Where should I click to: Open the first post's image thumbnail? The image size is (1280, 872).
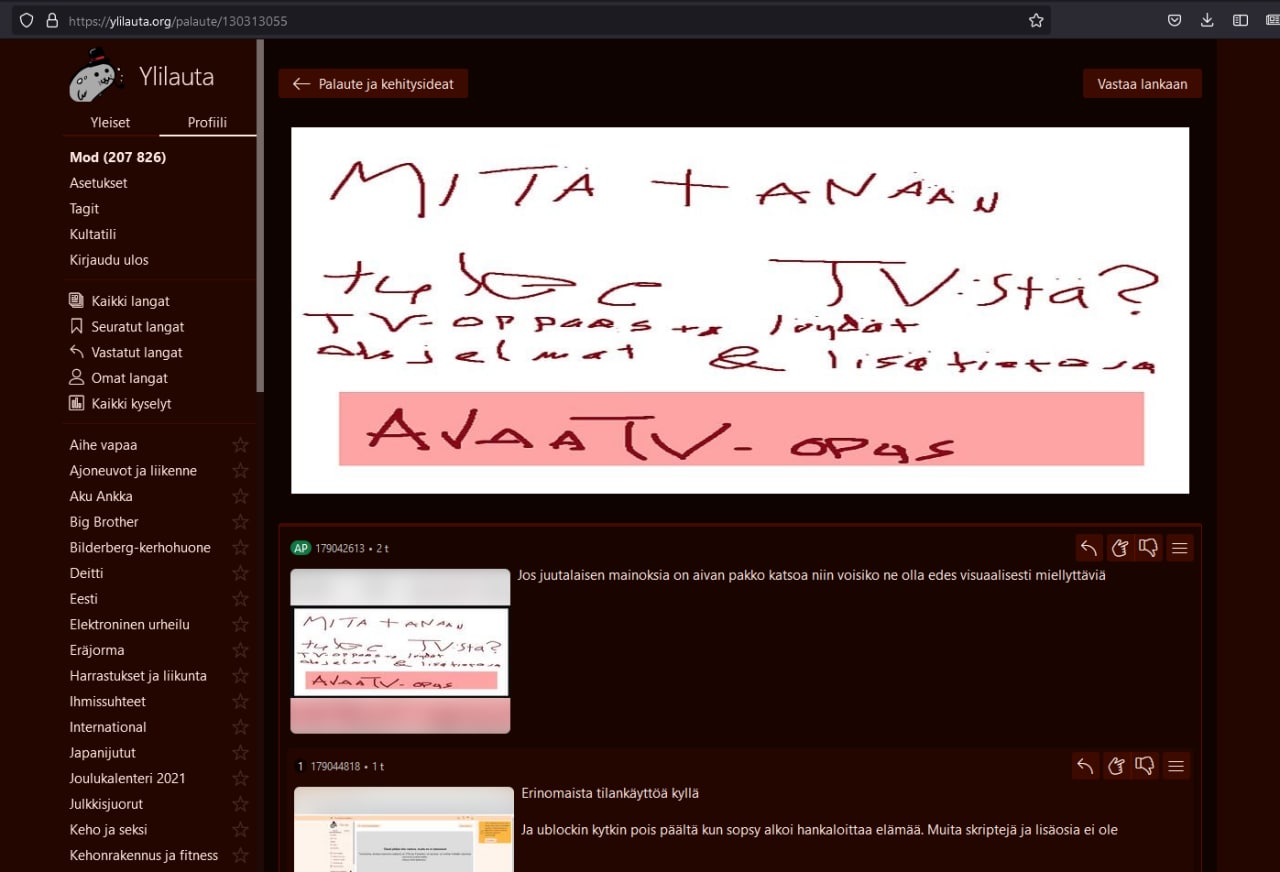point(400,651)
